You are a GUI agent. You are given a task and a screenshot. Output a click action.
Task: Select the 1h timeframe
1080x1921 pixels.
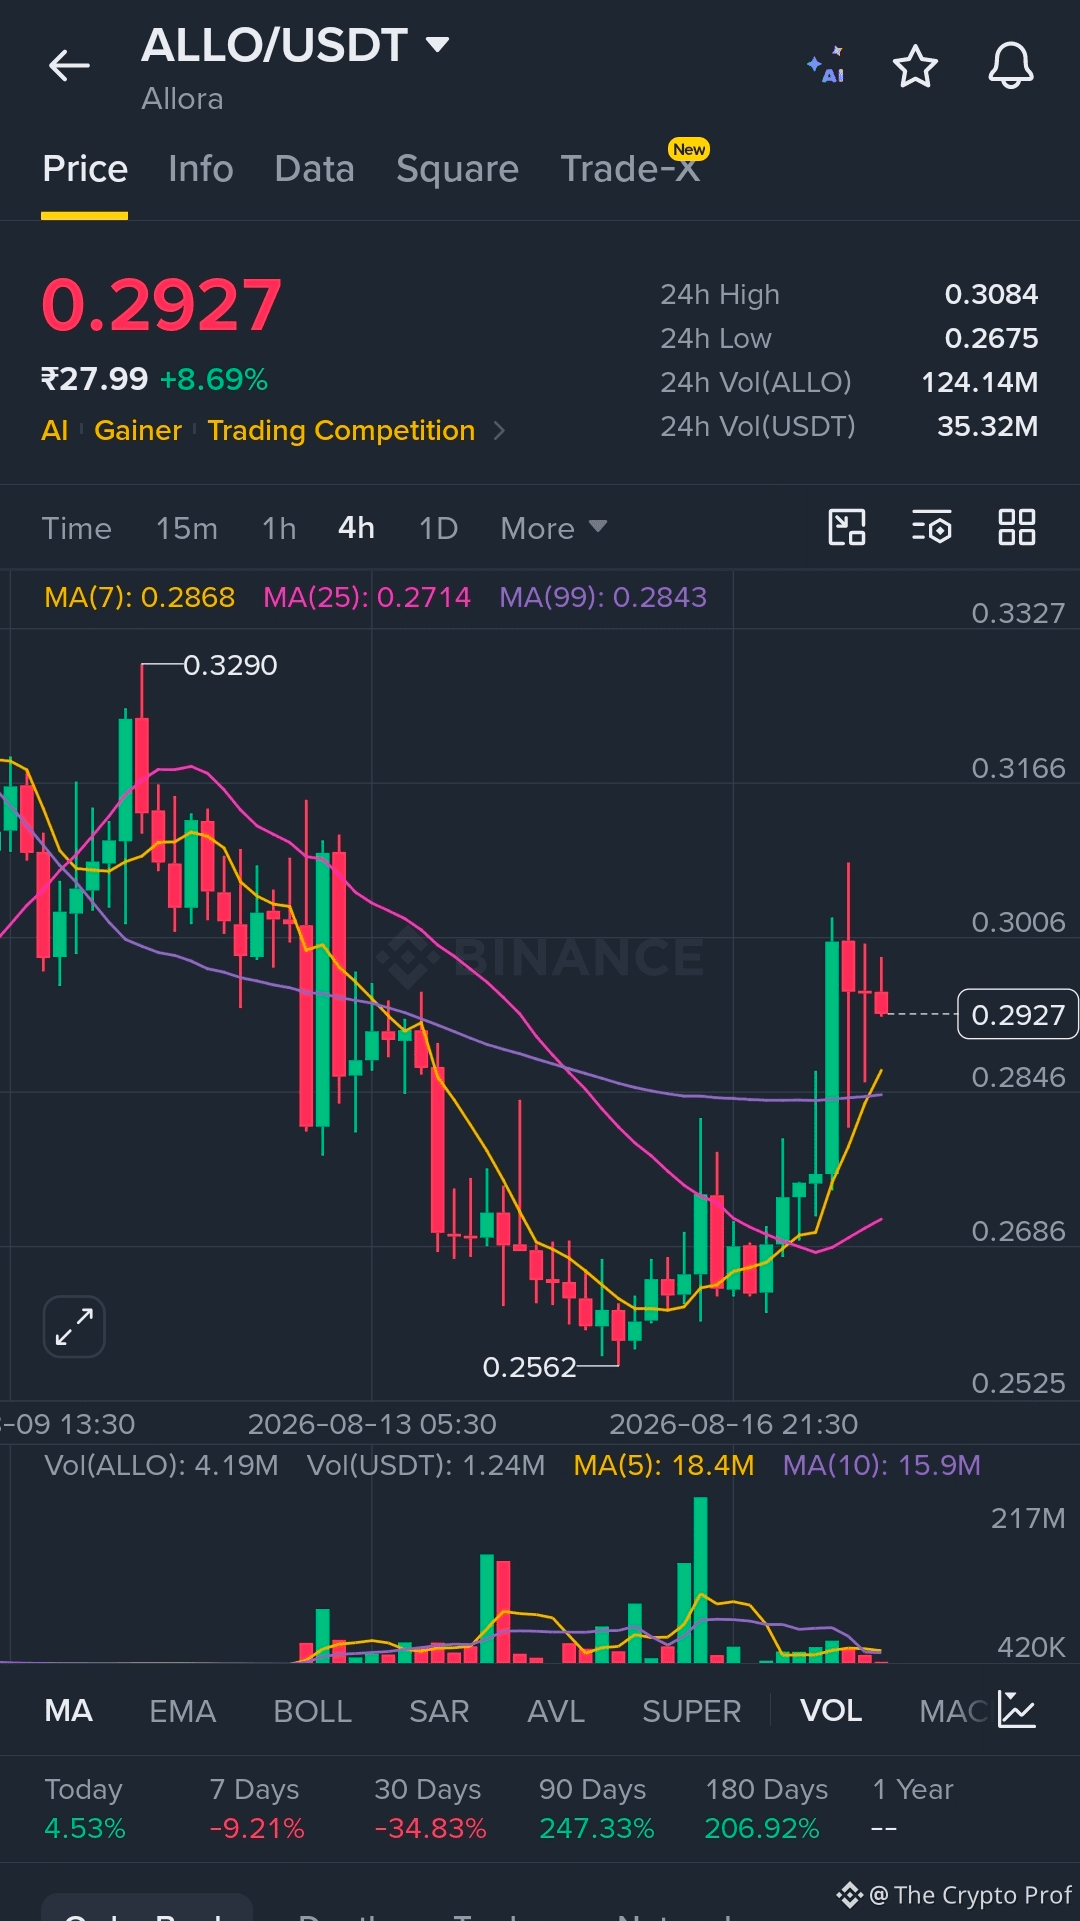click(279, 528)
